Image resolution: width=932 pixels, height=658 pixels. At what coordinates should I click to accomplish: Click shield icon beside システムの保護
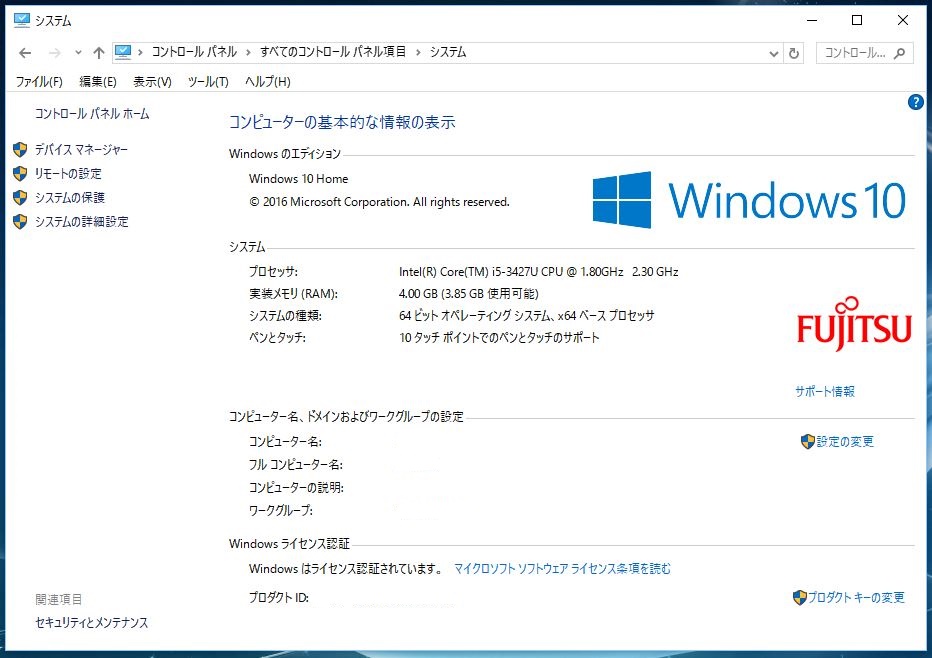click(x=20, y=197)
